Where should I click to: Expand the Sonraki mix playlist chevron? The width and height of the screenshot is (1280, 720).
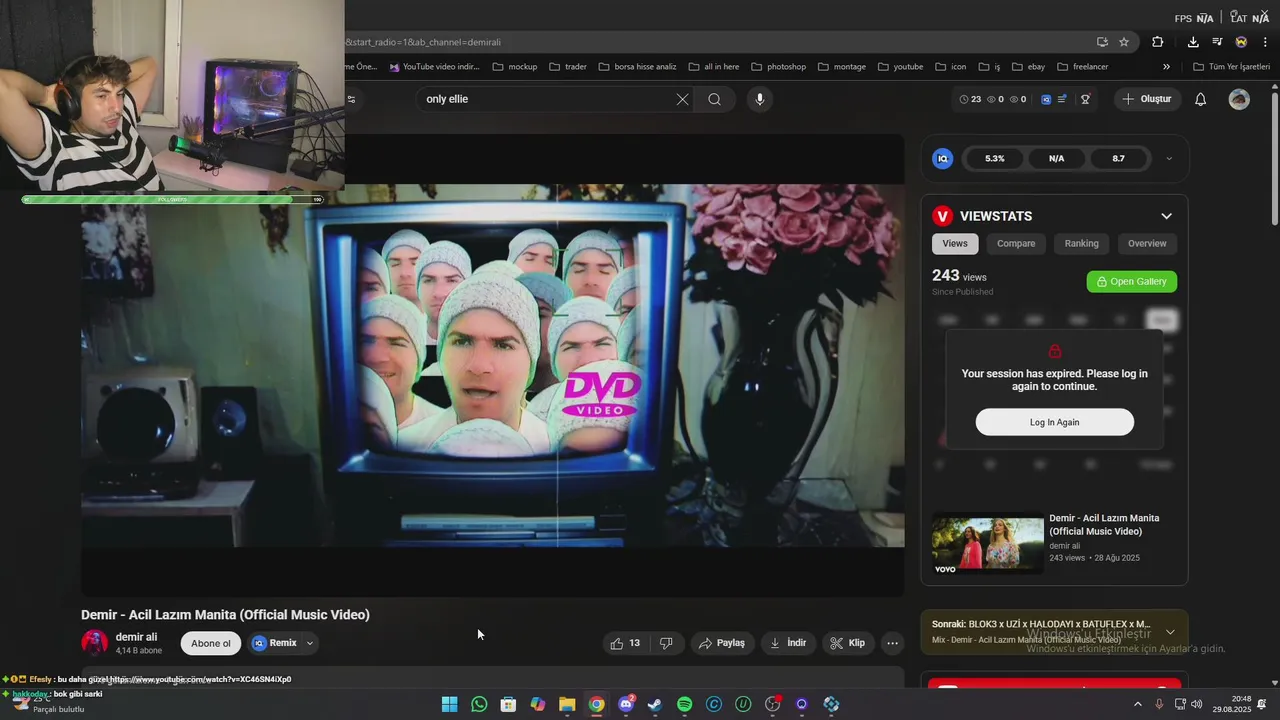[x=1170, y=632]
